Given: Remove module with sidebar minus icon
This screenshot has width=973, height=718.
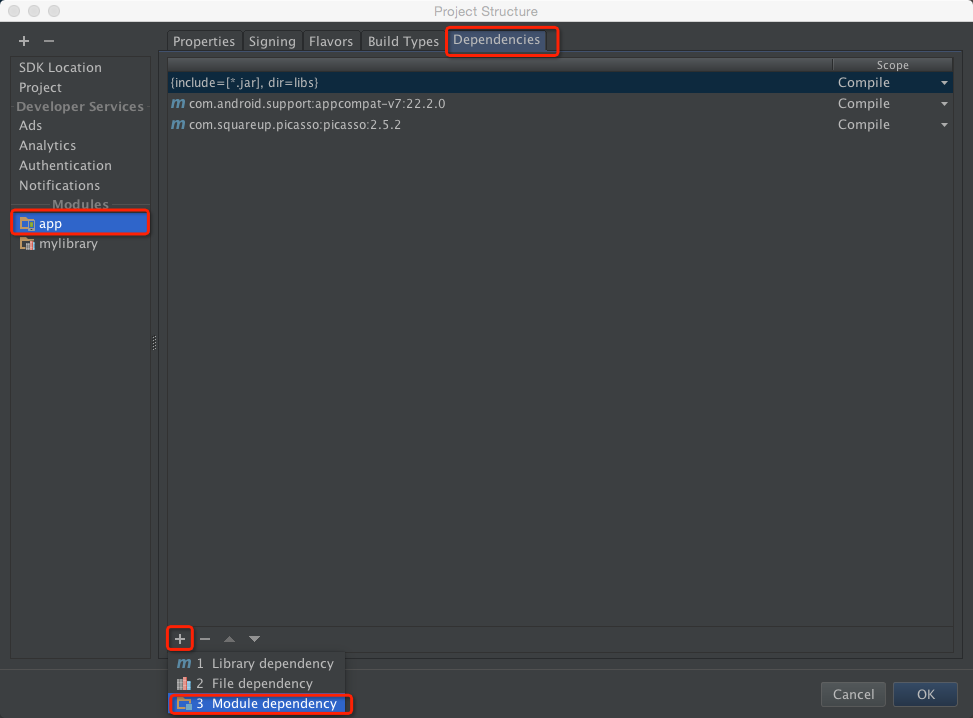Looking at the screenshot, I should pos(49,41).
